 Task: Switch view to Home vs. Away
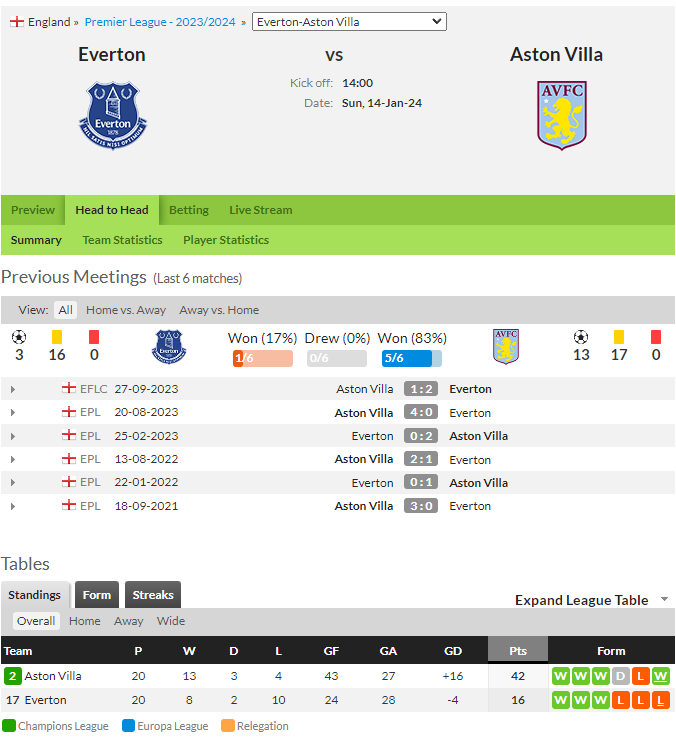point(126,310)
